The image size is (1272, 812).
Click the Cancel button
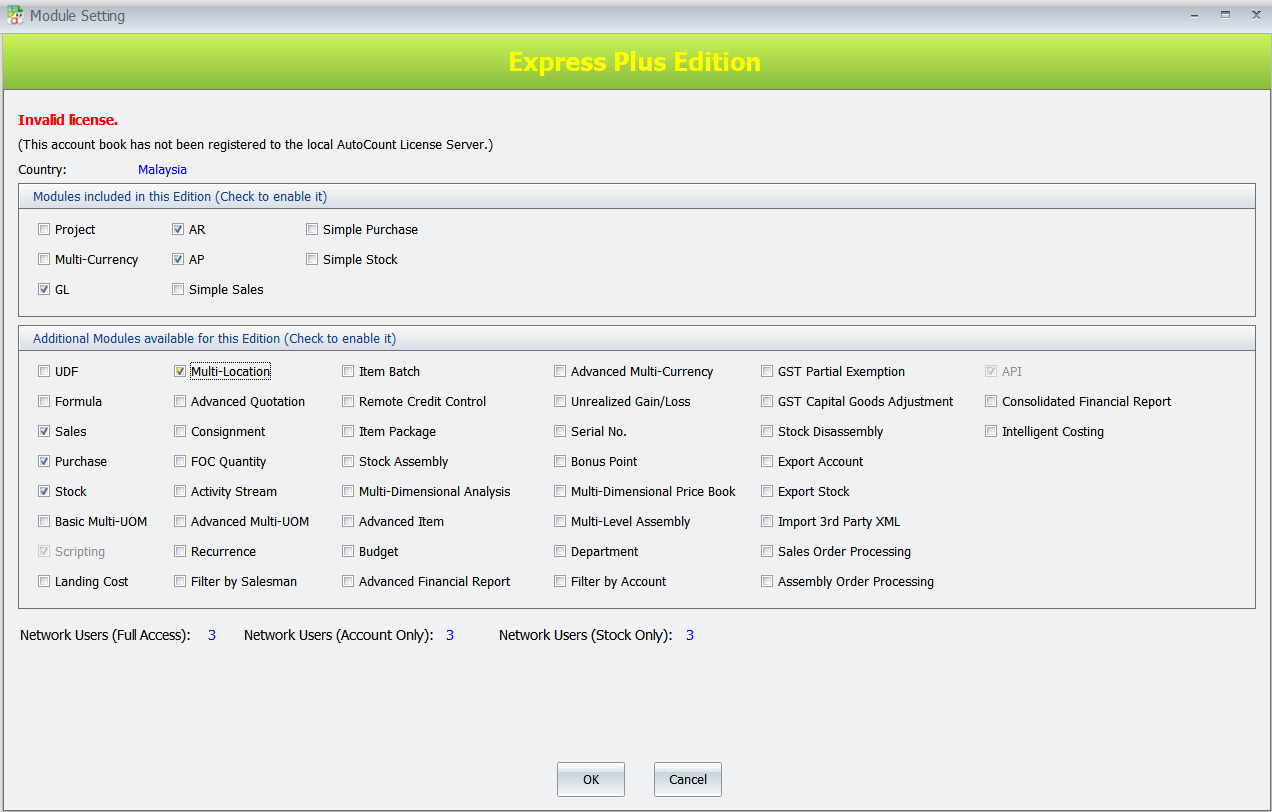click(x=687, y=780)
